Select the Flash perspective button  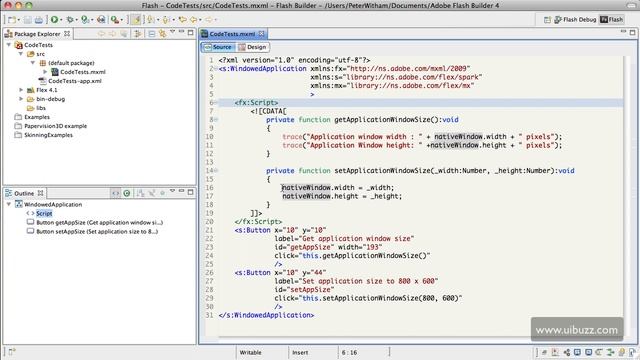pyautogui.click(x=611, y=20)
